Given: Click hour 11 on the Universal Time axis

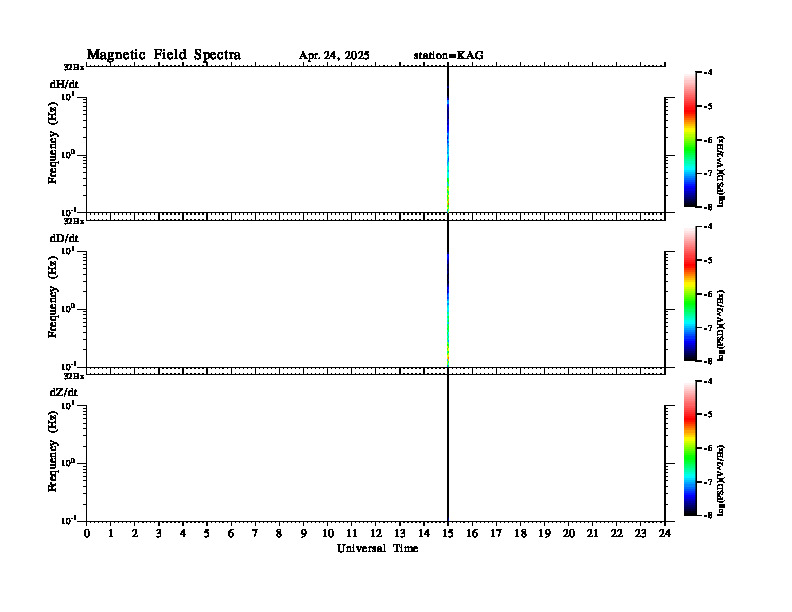Looking at the screenshot, I should click(x=352, y=533).
